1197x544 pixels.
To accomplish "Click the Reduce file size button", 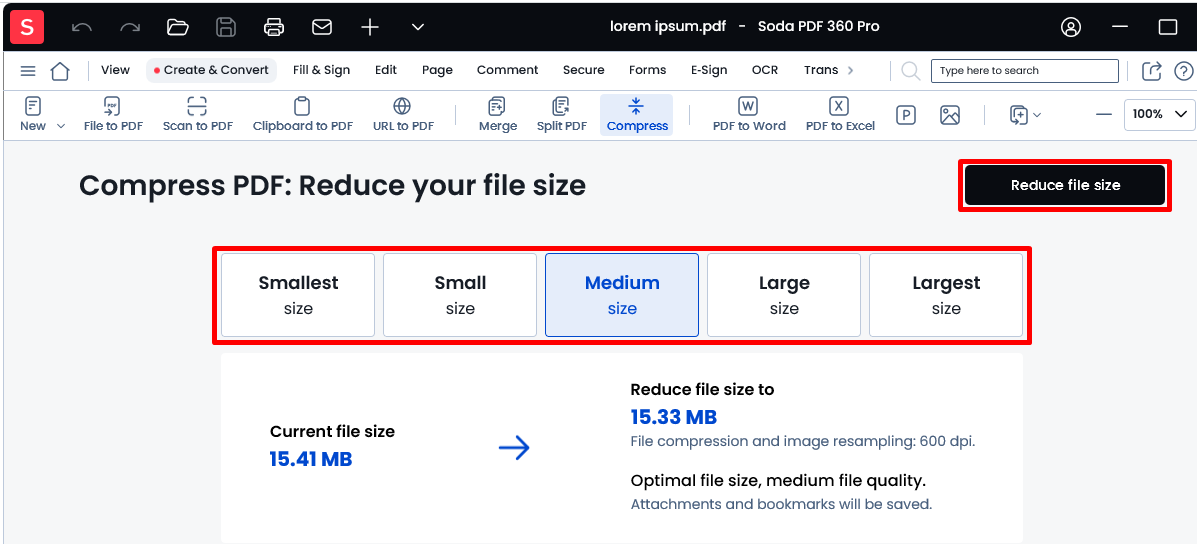I will click(1065, 185).
